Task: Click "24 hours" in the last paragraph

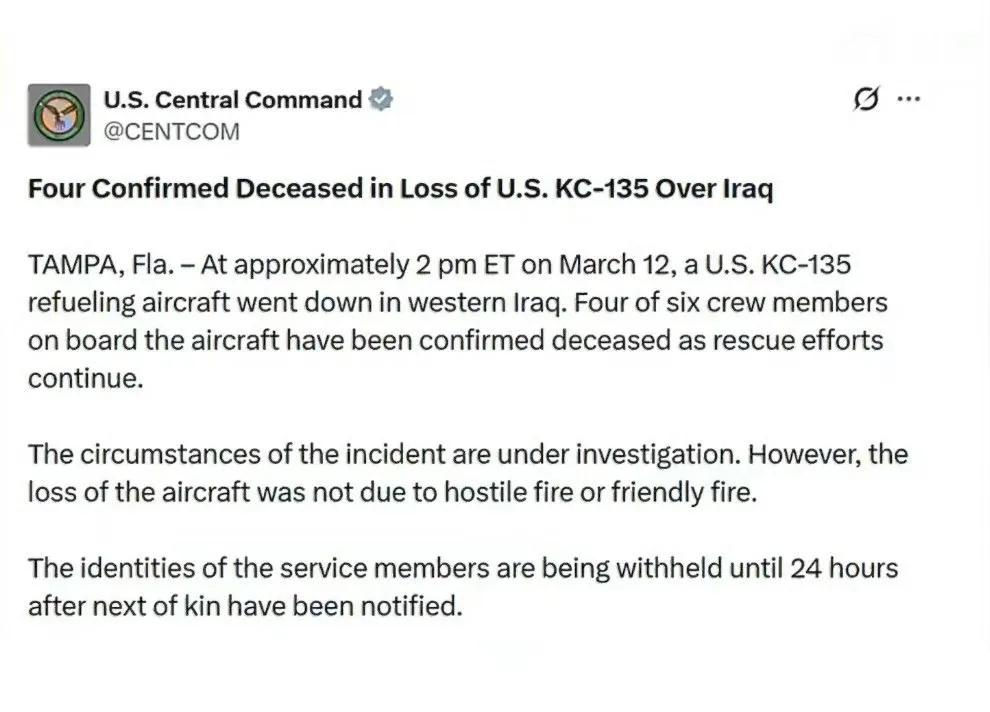Action: tap(843, 569)
